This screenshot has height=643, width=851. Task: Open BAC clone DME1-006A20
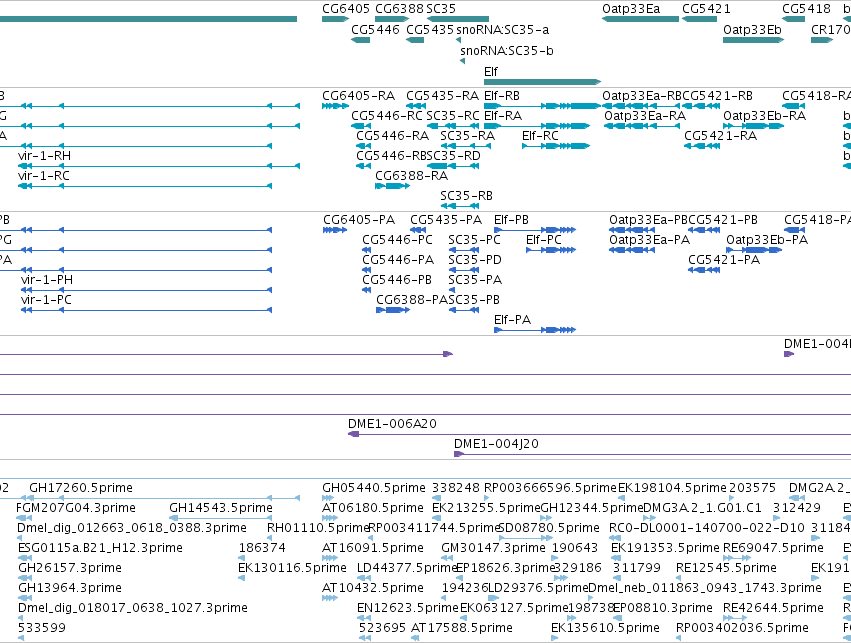392,424
